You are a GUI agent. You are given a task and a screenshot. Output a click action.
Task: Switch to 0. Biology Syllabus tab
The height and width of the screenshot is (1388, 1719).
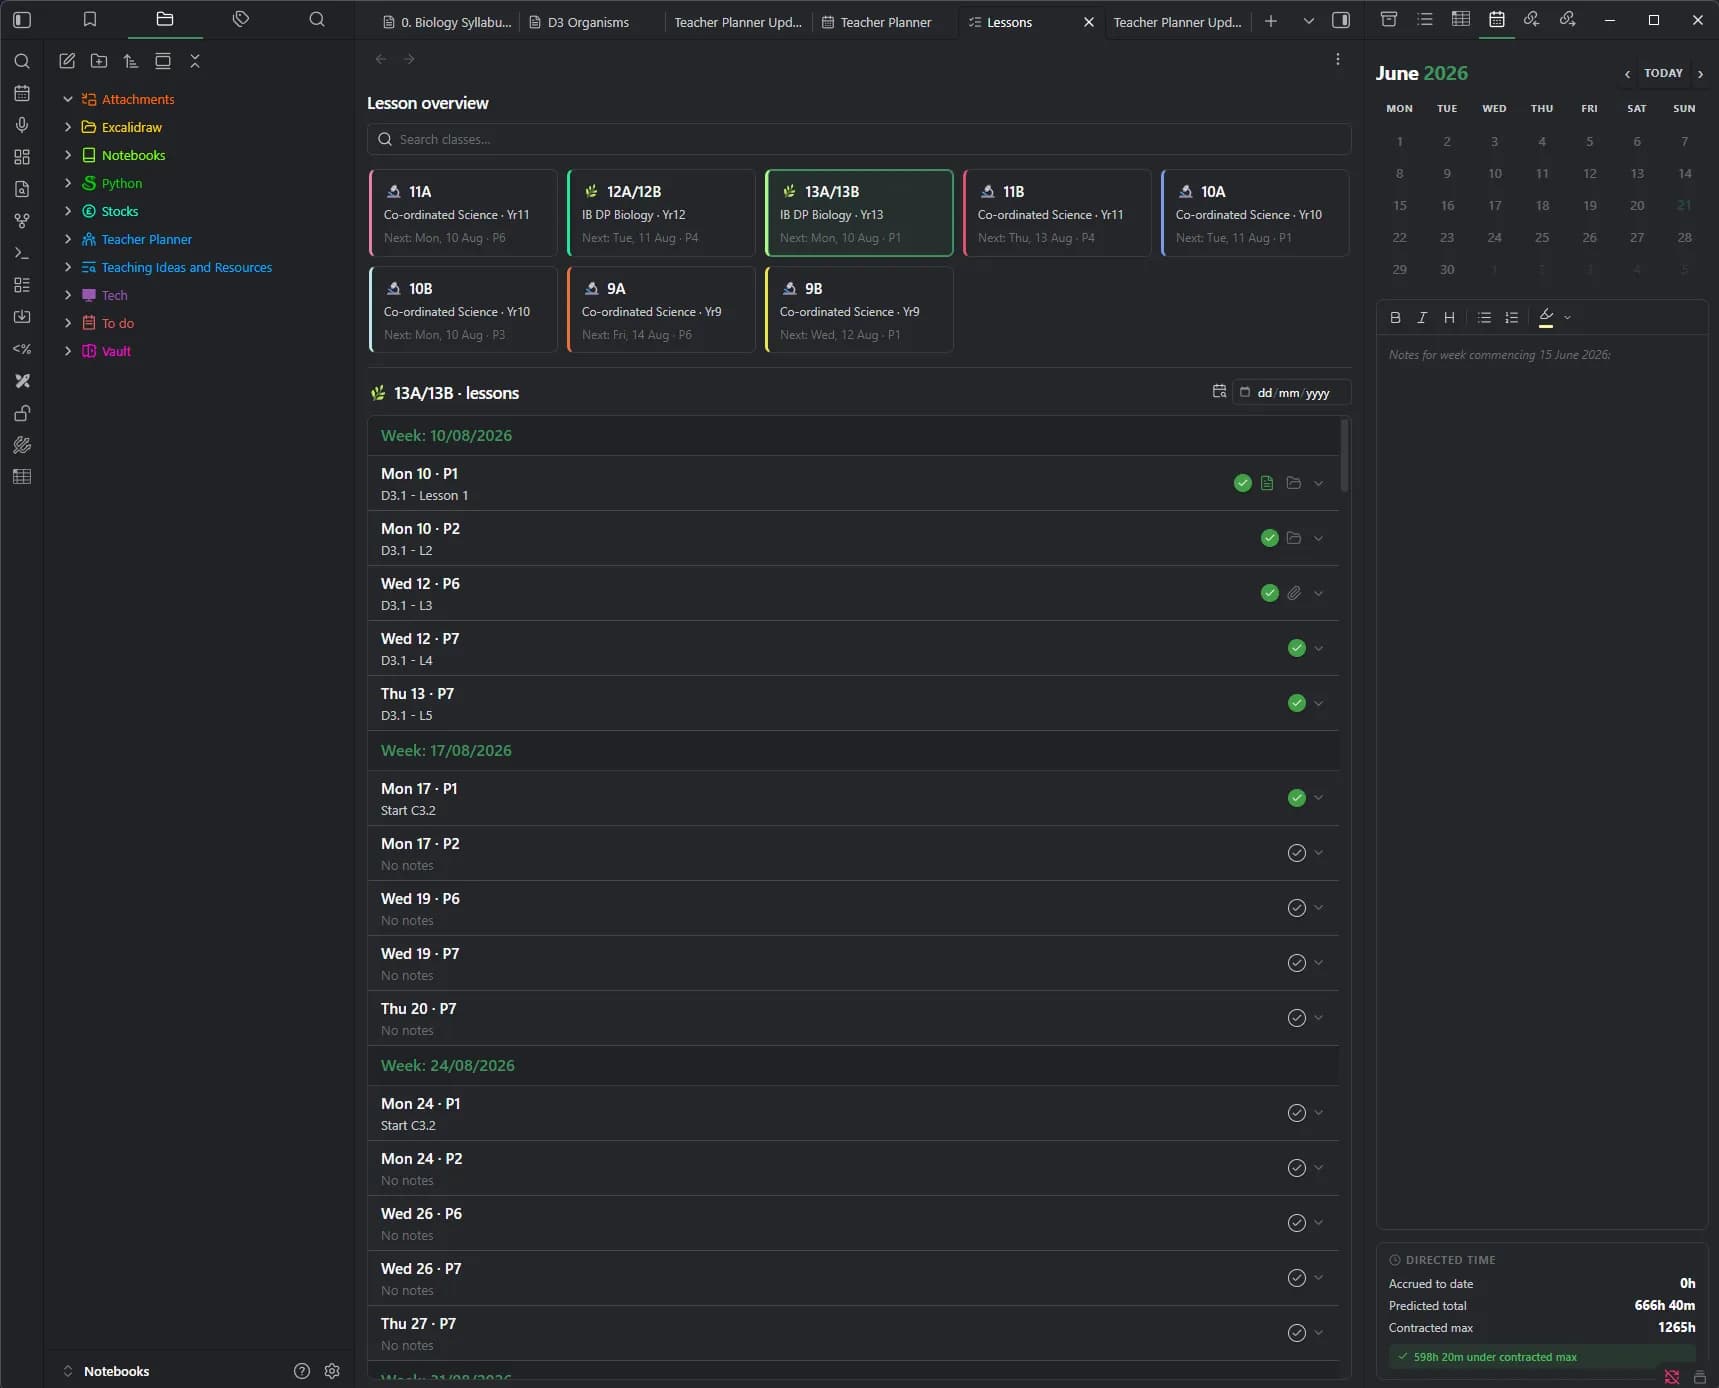[x=447, y=22]
